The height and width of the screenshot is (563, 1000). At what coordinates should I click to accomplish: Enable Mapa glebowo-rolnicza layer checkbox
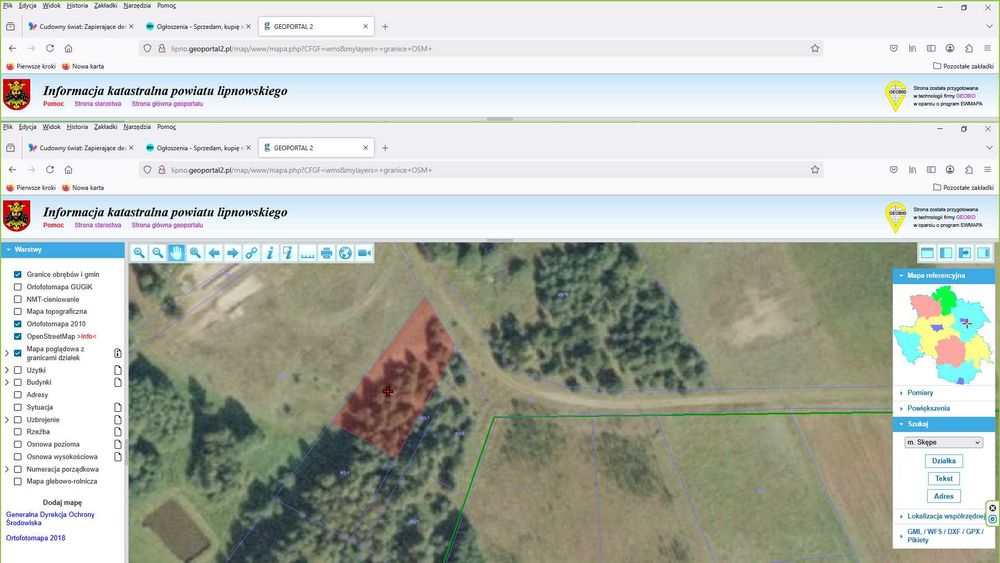18,481
